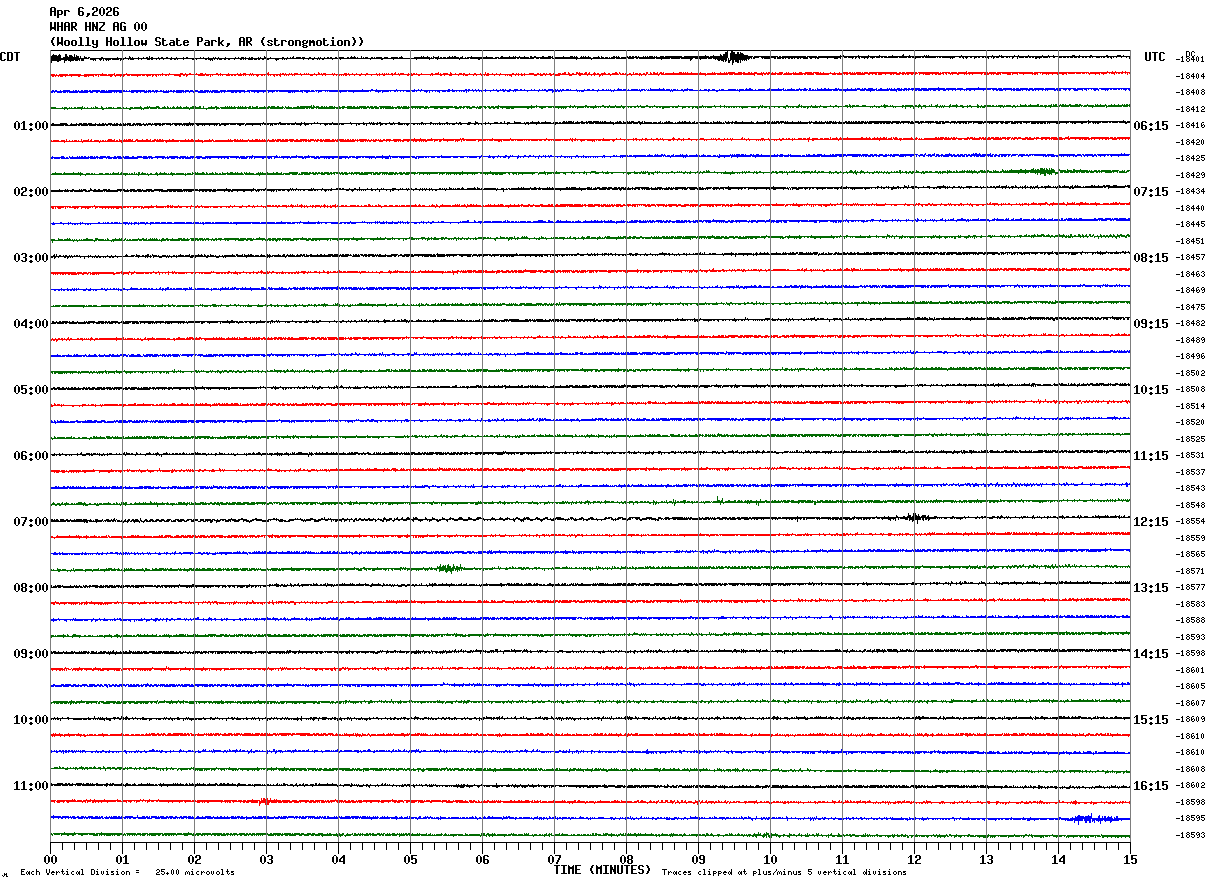Image resolution: width=1210 pixels, height=886 pixels.
Task: Click the black burst on the 07:00 trace
Action: 916,517
